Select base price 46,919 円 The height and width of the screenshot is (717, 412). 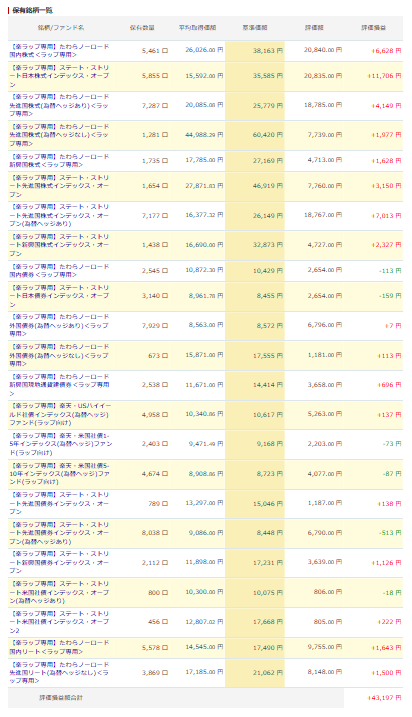pyautogui.click(x=268, y=186)
